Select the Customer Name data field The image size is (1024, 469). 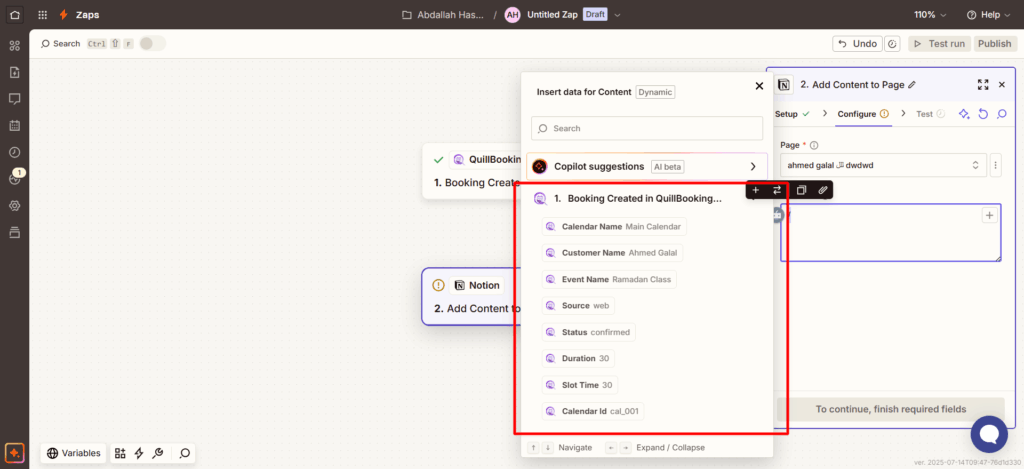(x=613, y=253)
